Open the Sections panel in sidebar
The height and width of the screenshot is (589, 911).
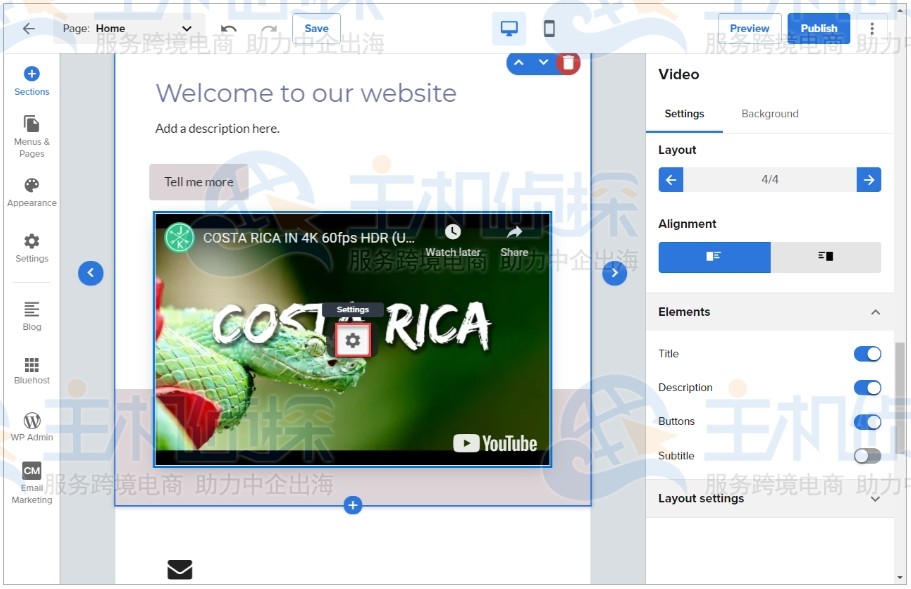(x=32, y=80)
